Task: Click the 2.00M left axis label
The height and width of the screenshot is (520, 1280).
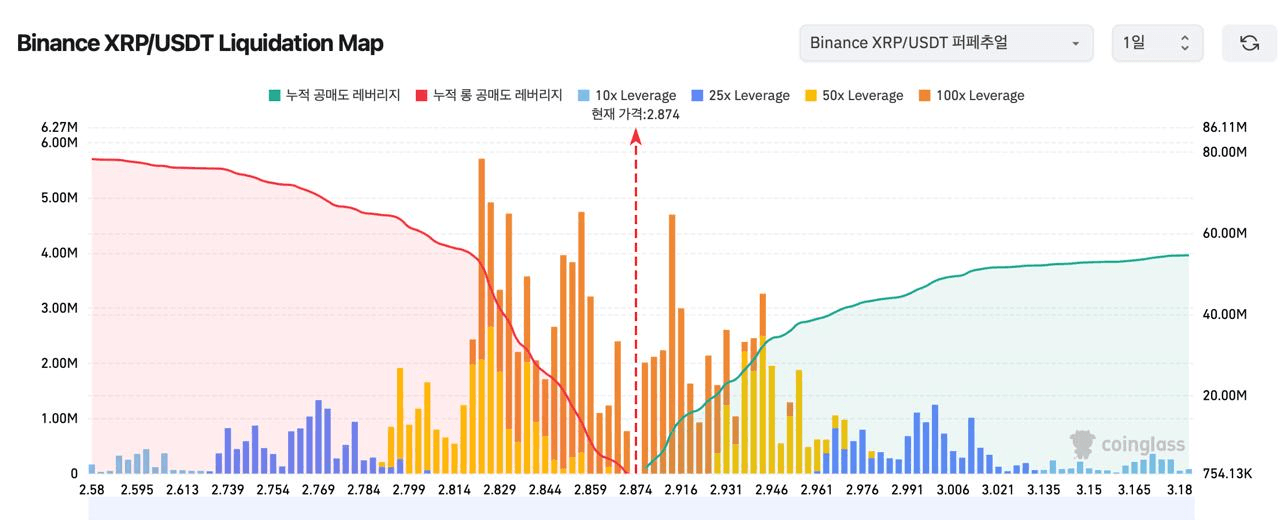Action: [59, 363]
